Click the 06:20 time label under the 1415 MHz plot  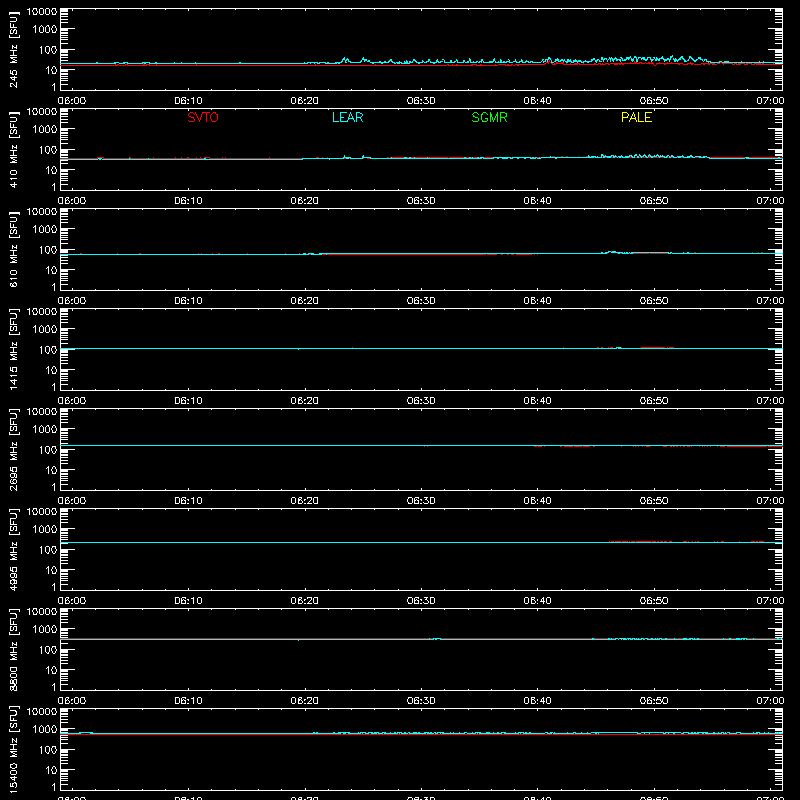point(305,401)
